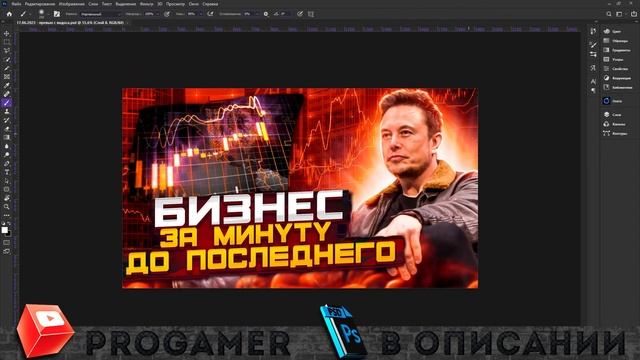Viewport: 640px width, 360px height.
Task: Open the Каналы panel
Action: pyautogui.click(x=615, y=124)
